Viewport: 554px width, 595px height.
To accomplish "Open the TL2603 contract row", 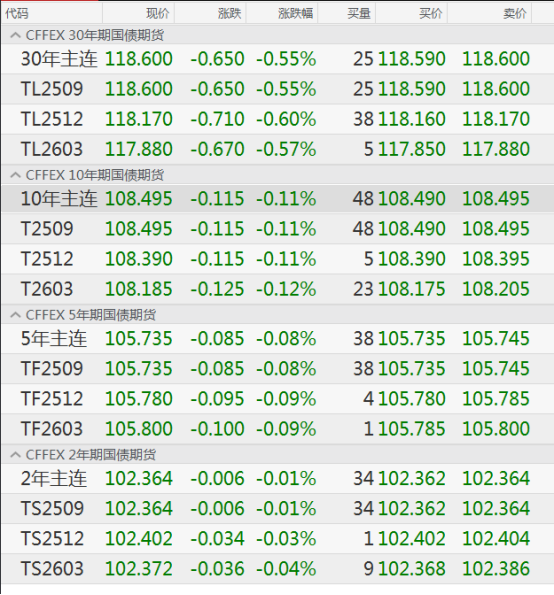I will [x=277, y=149].
